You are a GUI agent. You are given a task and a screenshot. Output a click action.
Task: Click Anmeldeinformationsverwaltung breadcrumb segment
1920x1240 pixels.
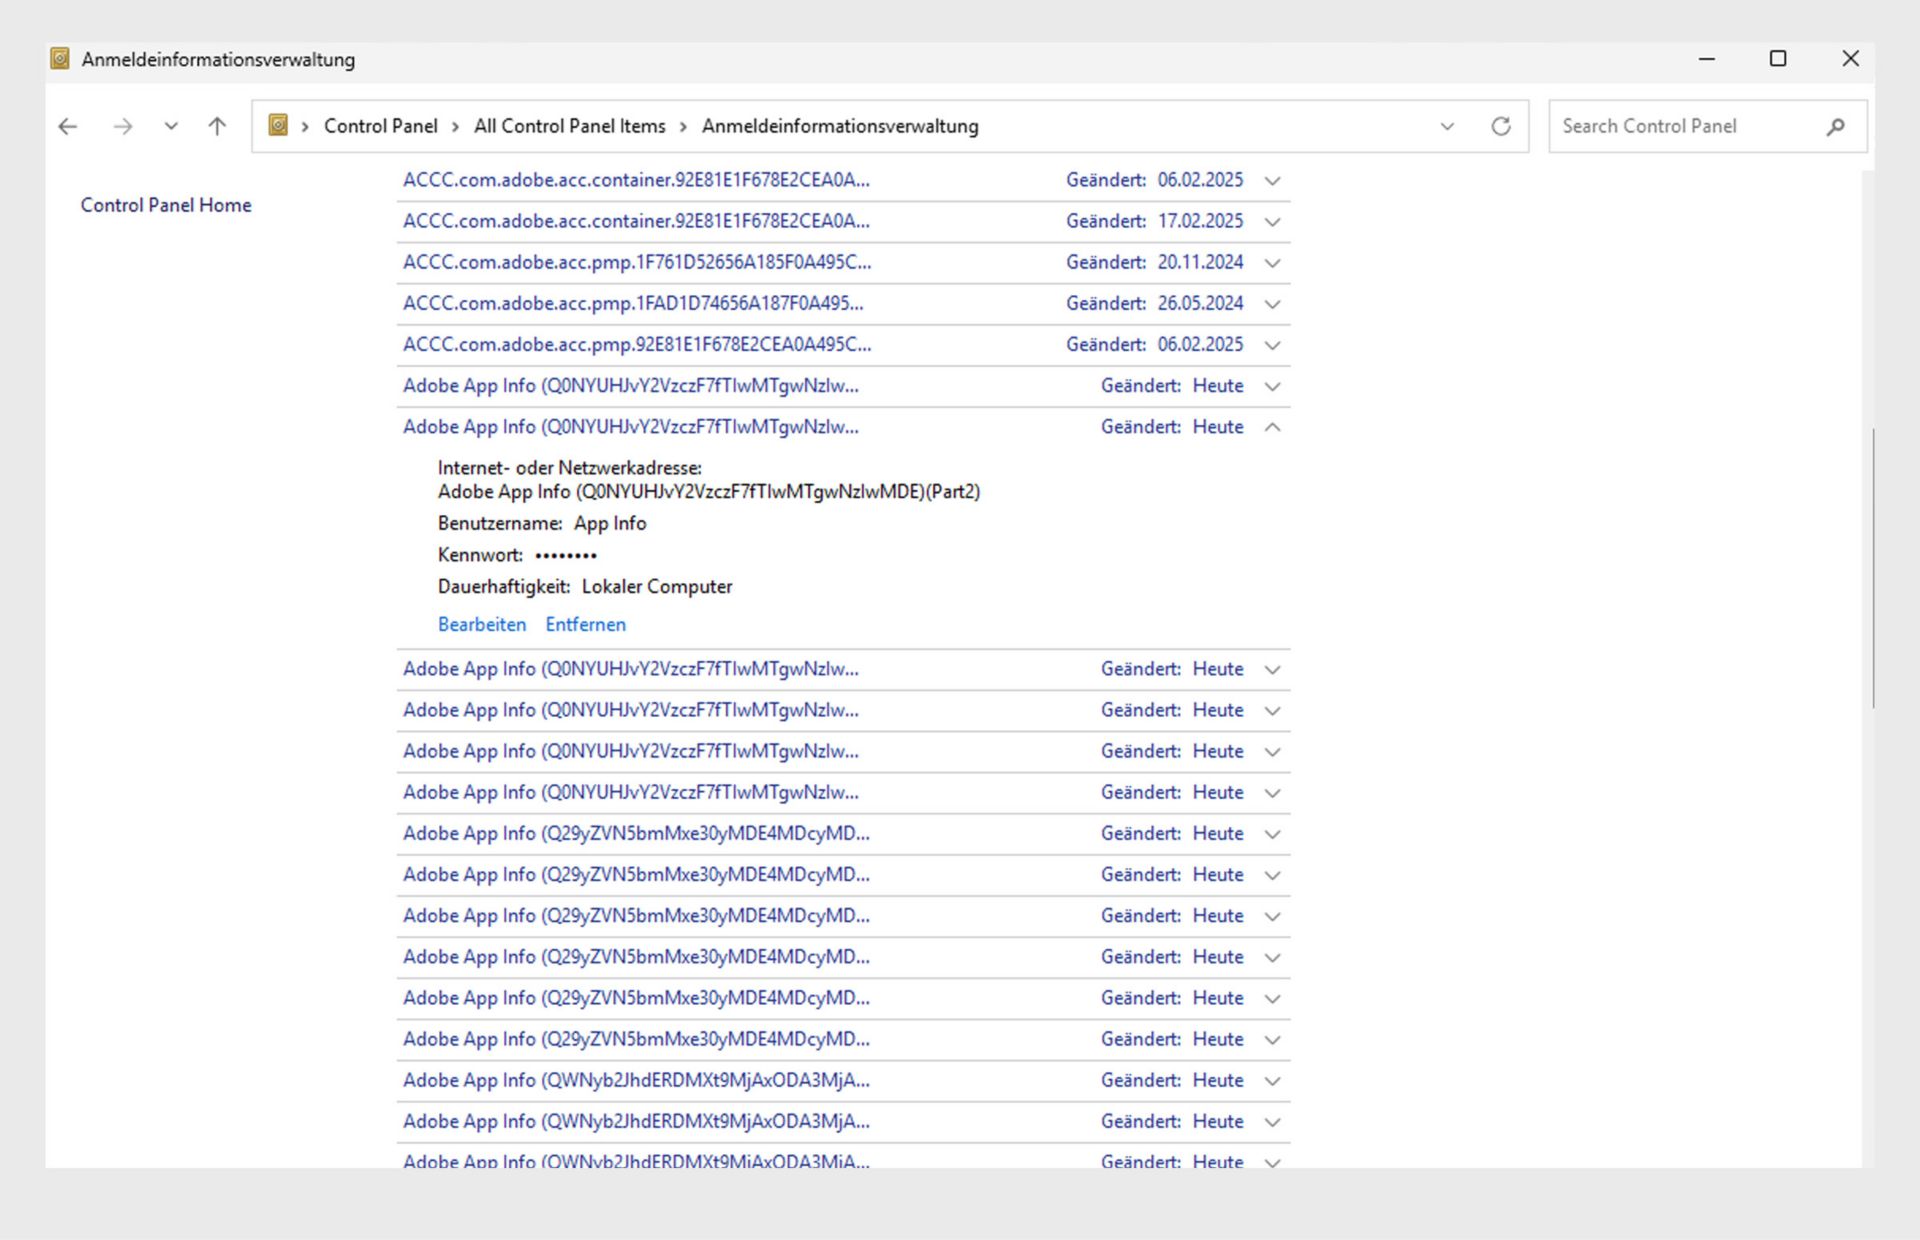(840, 126)
